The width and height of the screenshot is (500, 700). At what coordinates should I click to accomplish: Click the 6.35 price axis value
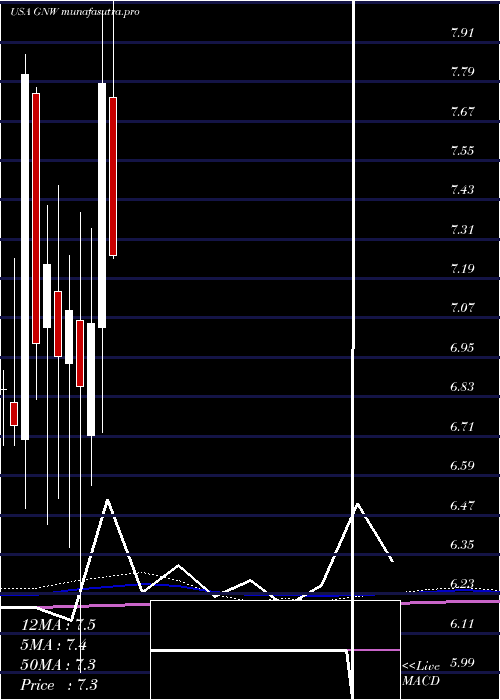click(x=462, y=545)
